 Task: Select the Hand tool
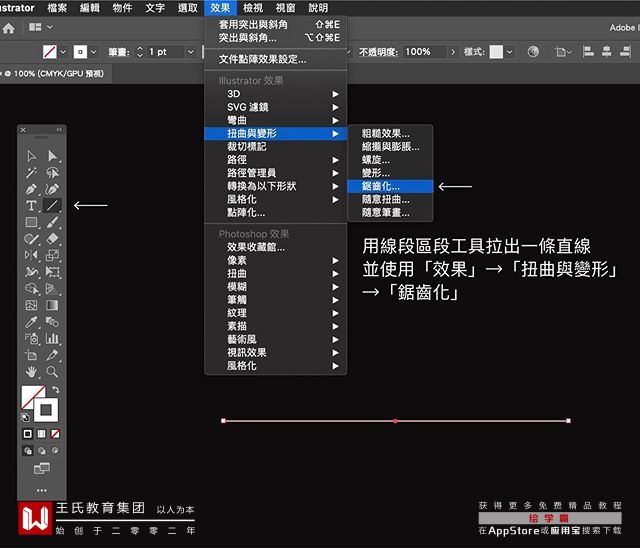pyautogui.click(x=31, y=372)
